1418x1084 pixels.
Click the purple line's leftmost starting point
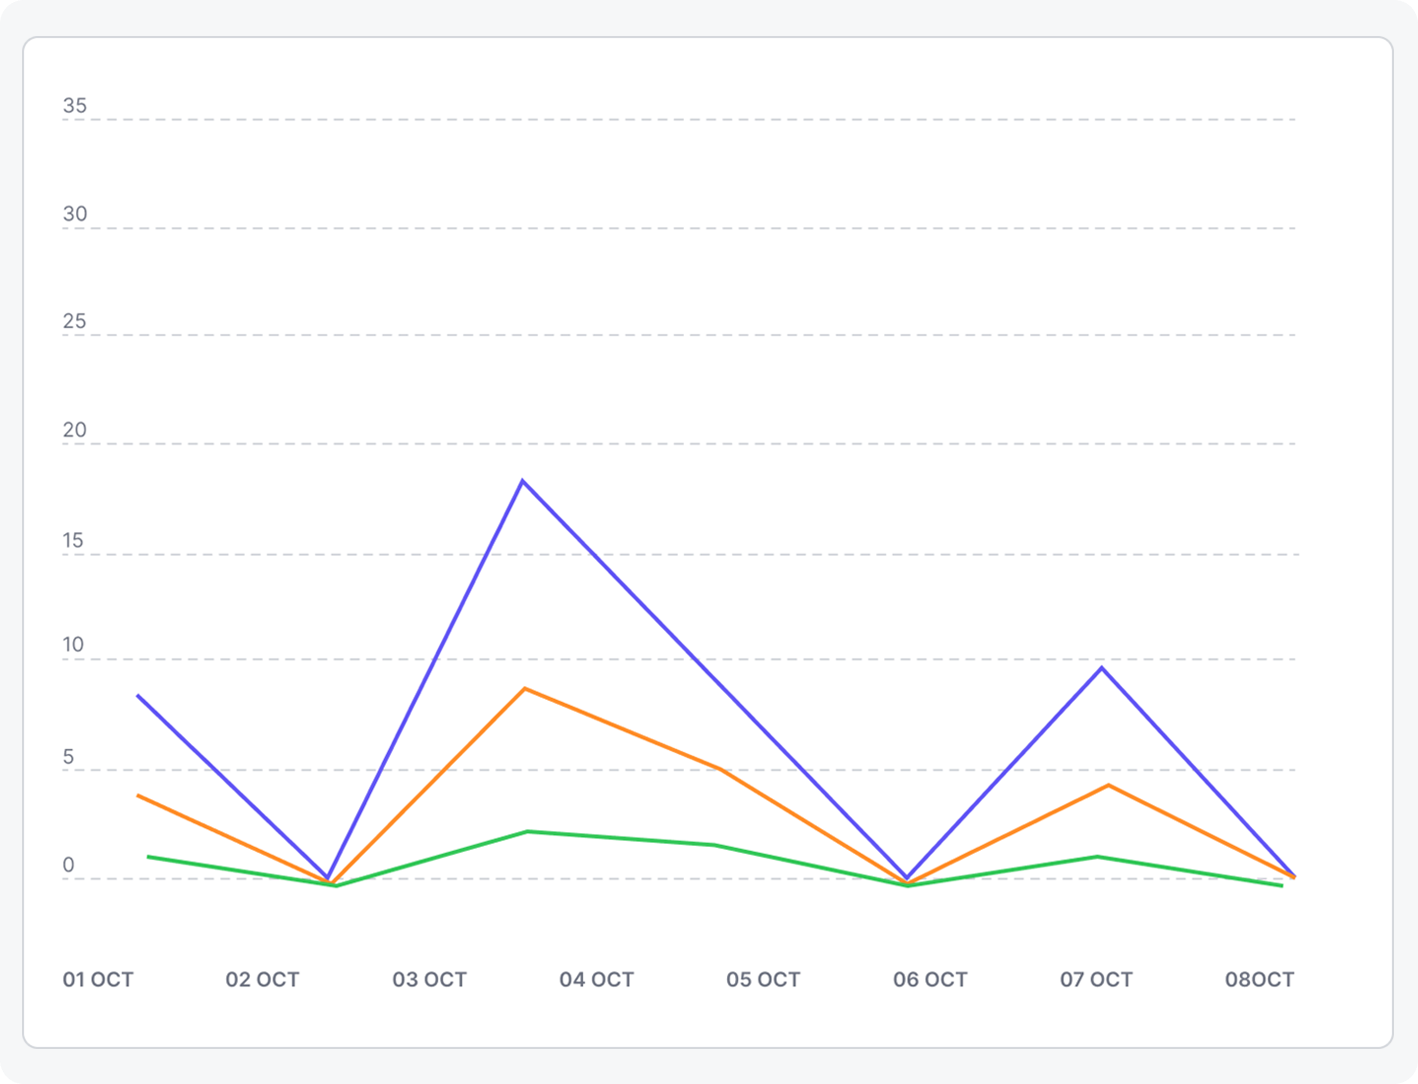[x=138, y=695]
